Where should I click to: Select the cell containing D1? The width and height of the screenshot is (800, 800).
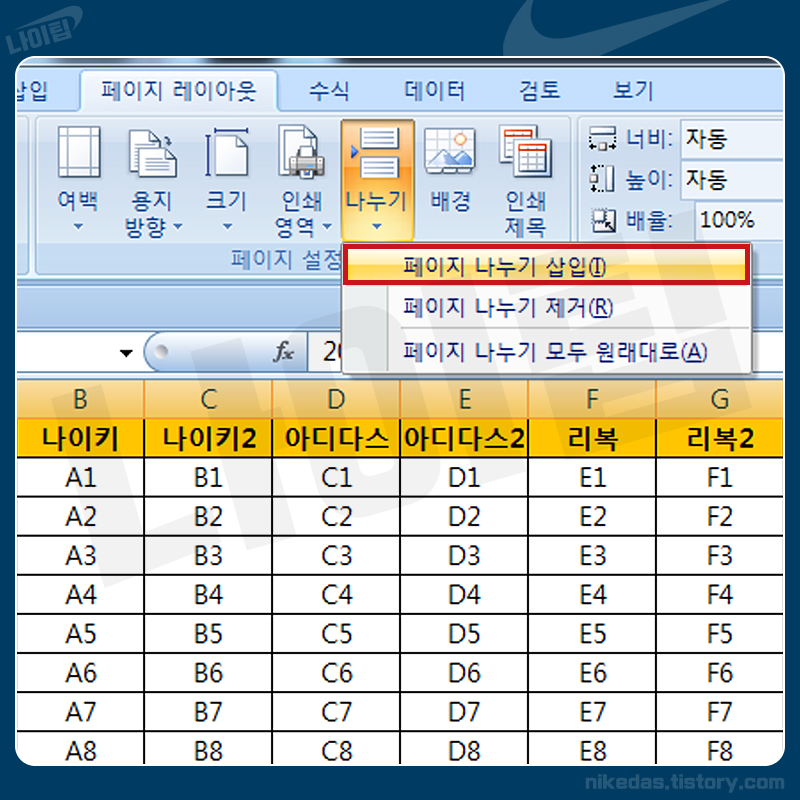click(x=464, y=478)
